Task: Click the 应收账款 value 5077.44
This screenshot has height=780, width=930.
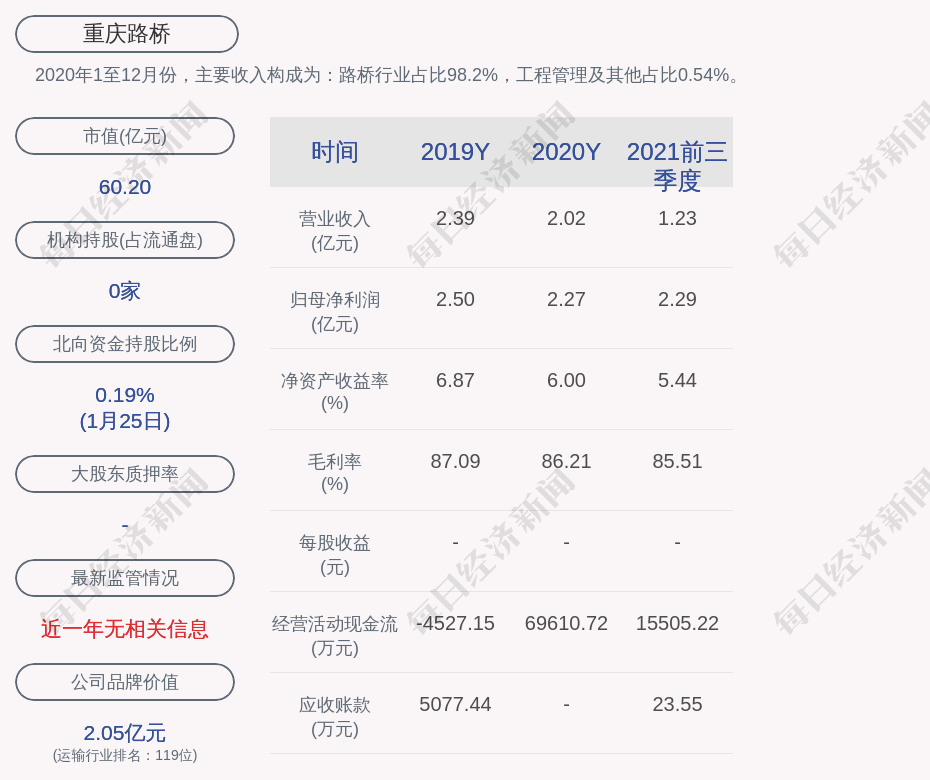Action: click(455, 704)
